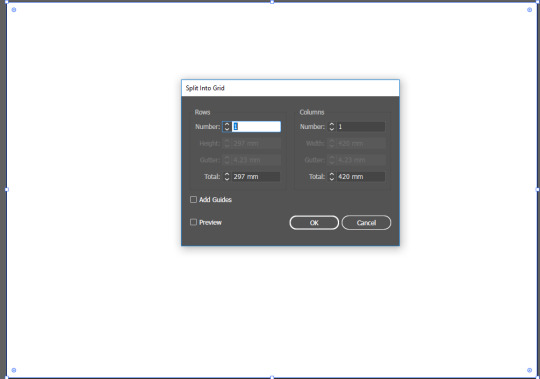Viewport: 540px width, 379px height.
Task: Click the OK button
Action: (314, 223)
